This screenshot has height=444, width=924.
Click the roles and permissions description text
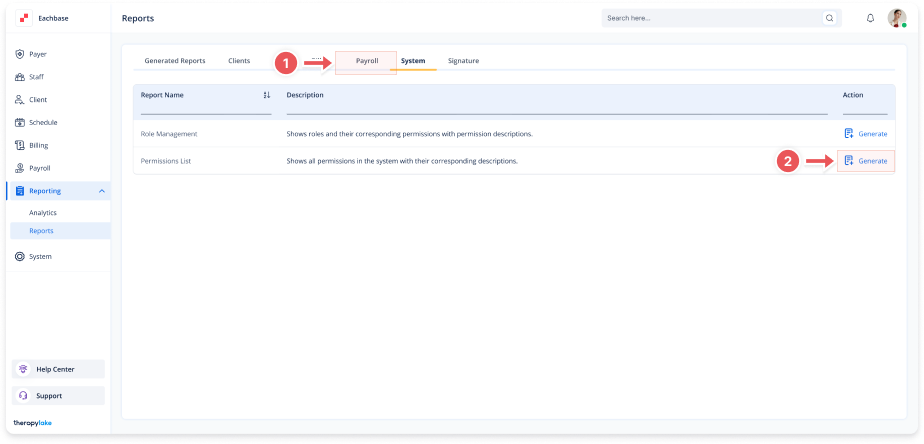pyautogui.click(x=410, y=134)
